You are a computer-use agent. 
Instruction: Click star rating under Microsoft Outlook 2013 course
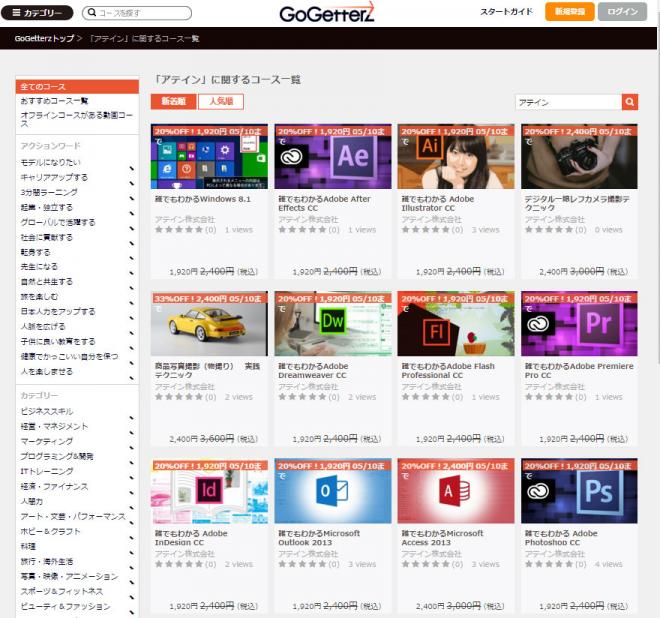303,564
